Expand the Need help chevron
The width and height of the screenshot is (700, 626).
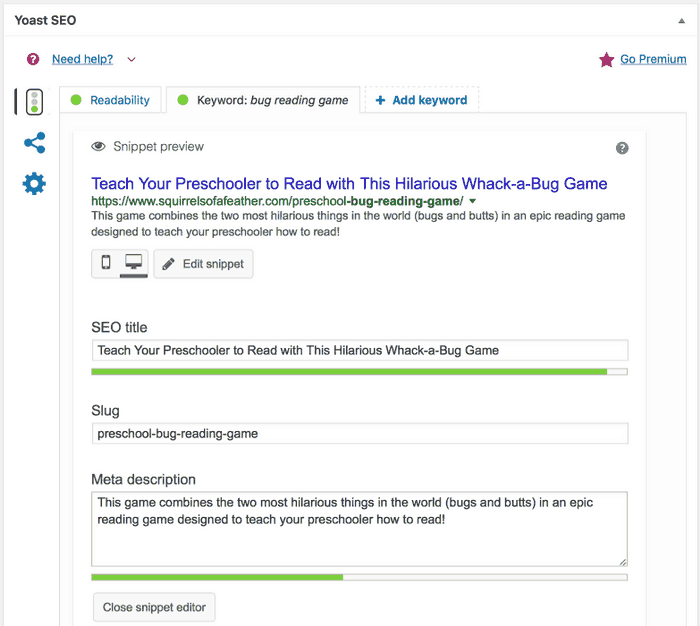(x=131, y=59)
